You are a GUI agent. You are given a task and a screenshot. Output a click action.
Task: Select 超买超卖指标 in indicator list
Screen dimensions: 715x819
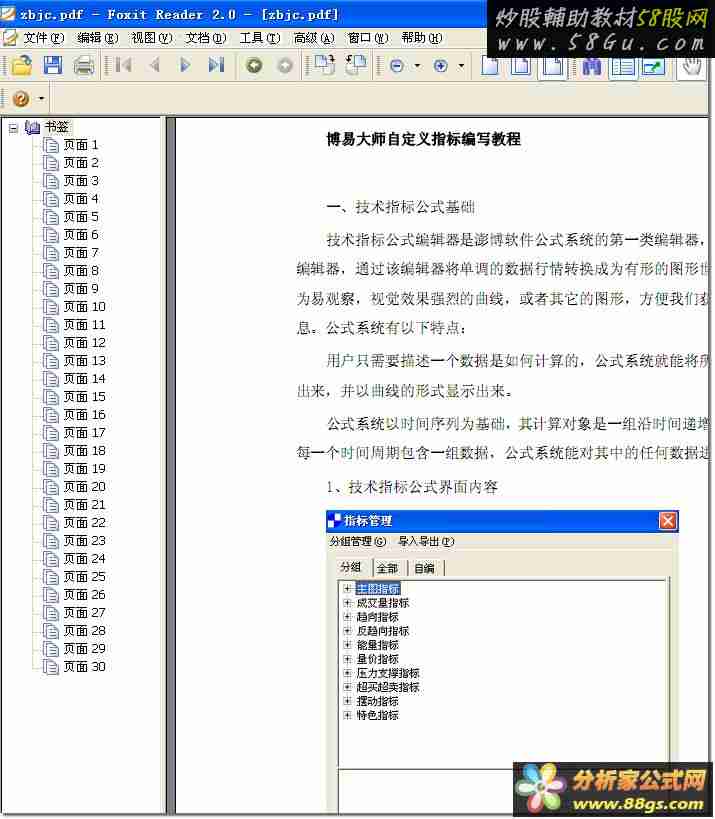(388, 687)
